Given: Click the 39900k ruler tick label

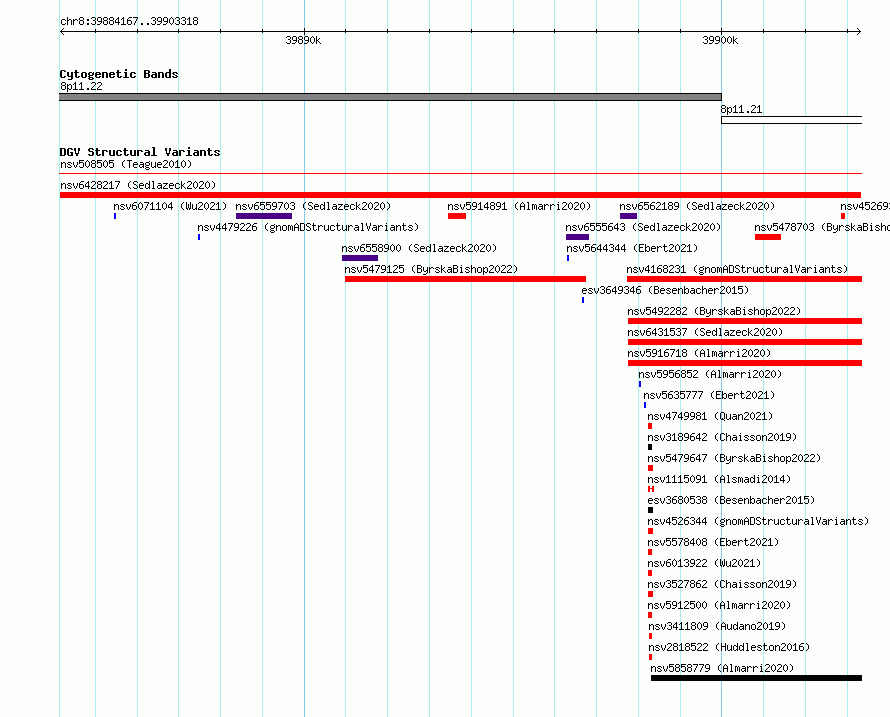Looking at the screenshot, I should point(720,40).
